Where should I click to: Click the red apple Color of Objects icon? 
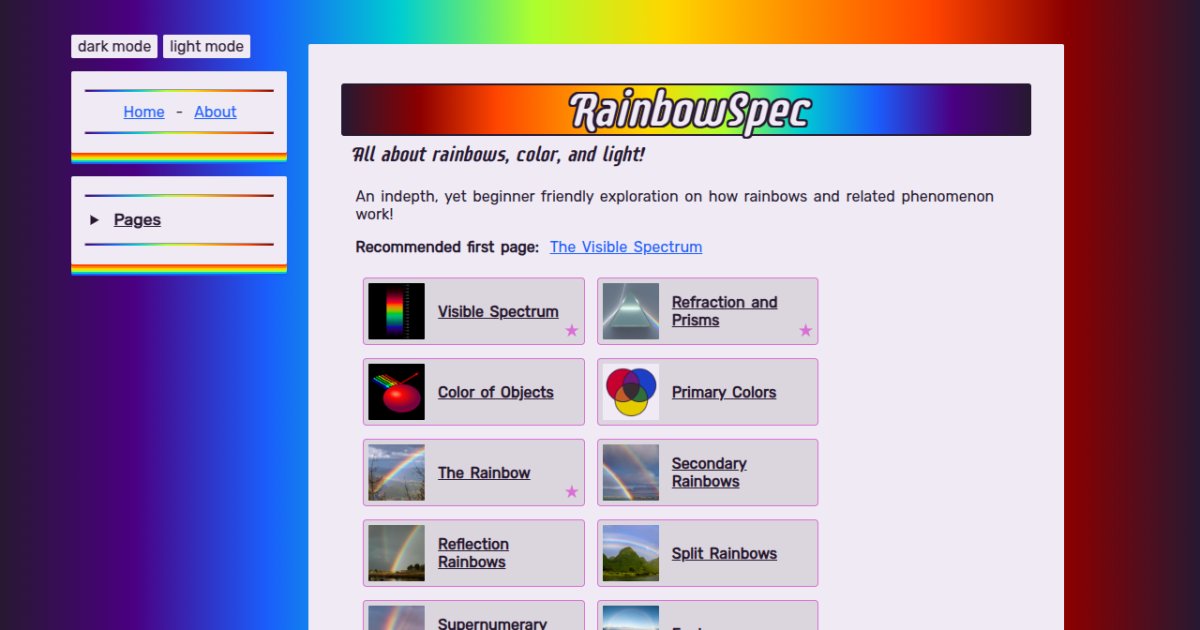396,392
